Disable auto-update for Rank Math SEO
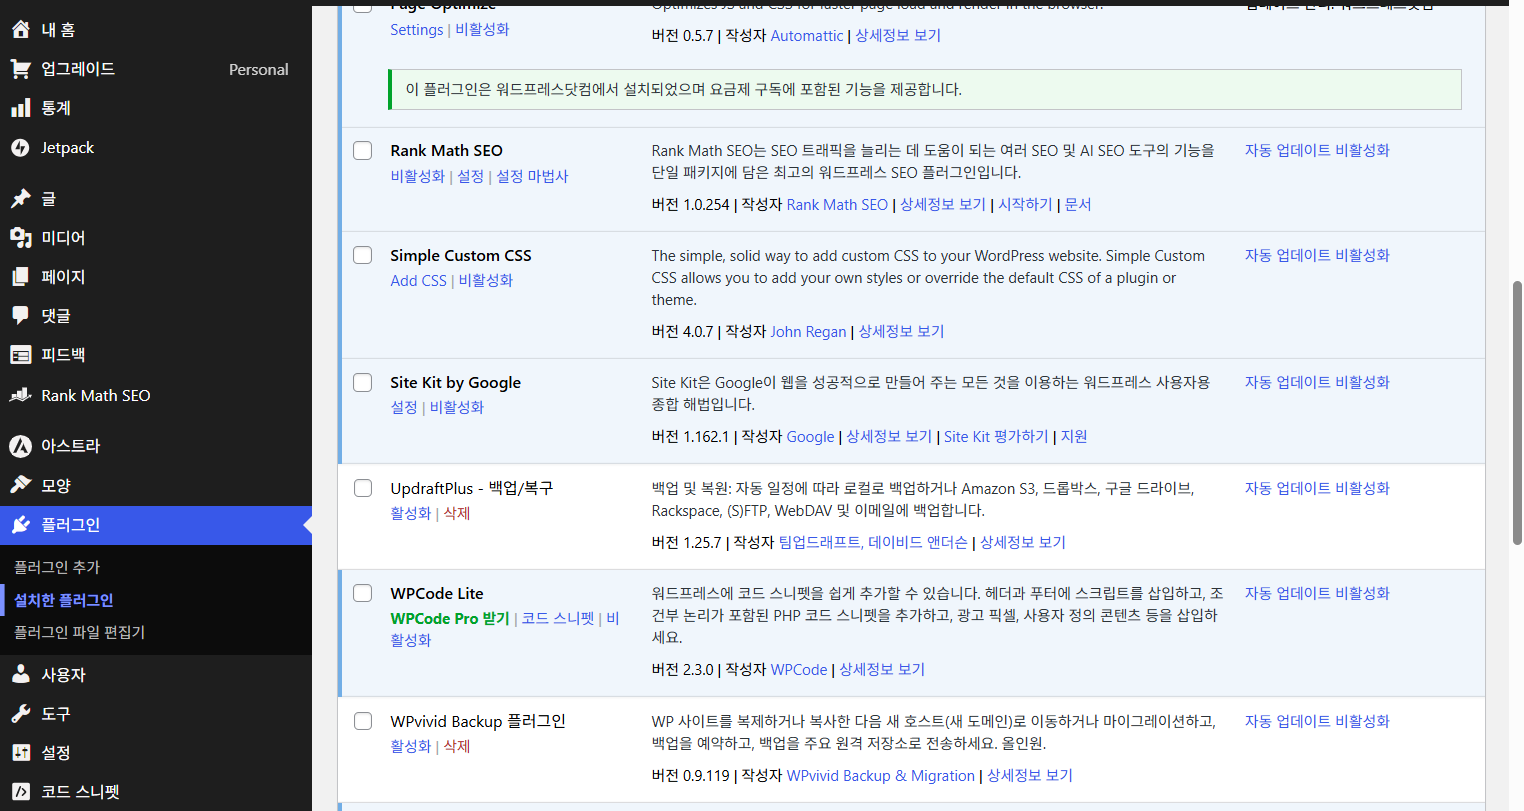The width and height of the screenshot is (1524, 811). 1317,150
